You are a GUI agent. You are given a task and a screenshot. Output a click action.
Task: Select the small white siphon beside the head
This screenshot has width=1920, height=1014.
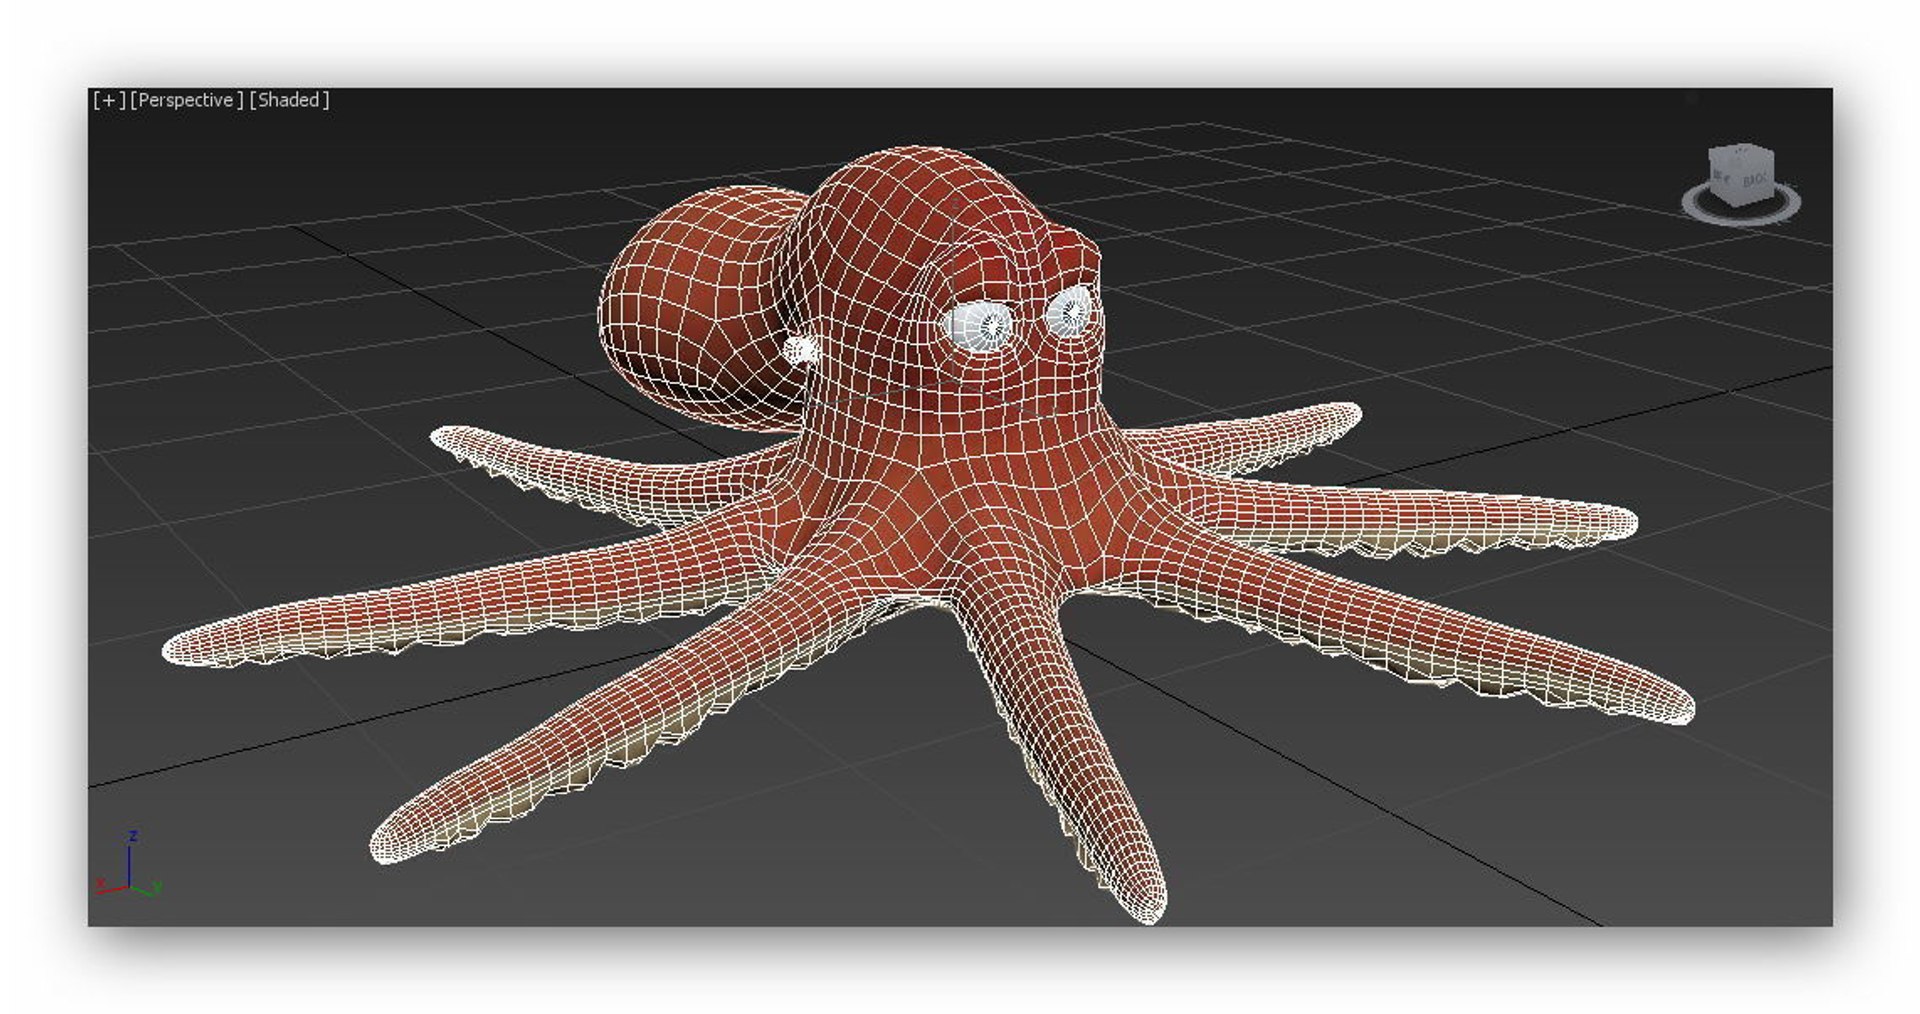click(x=801, y=349)
